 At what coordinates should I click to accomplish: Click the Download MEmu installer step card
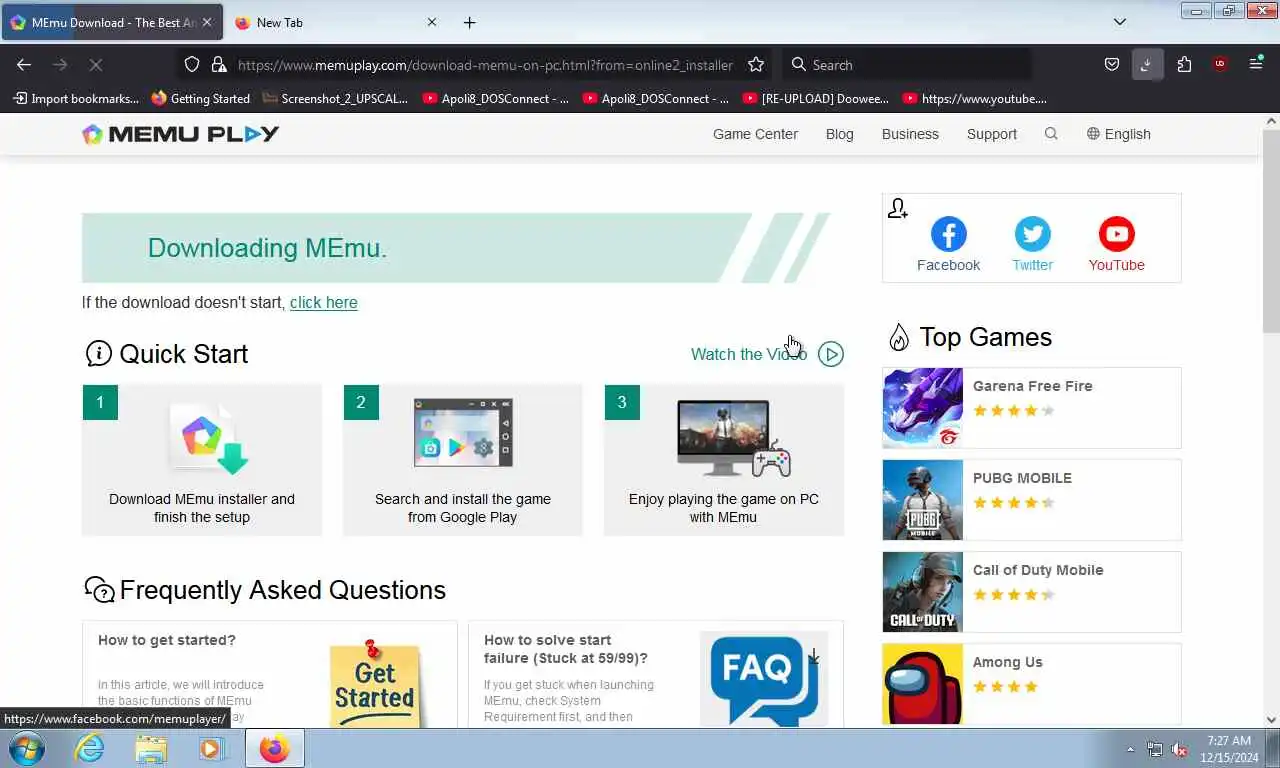coord(202,460)
